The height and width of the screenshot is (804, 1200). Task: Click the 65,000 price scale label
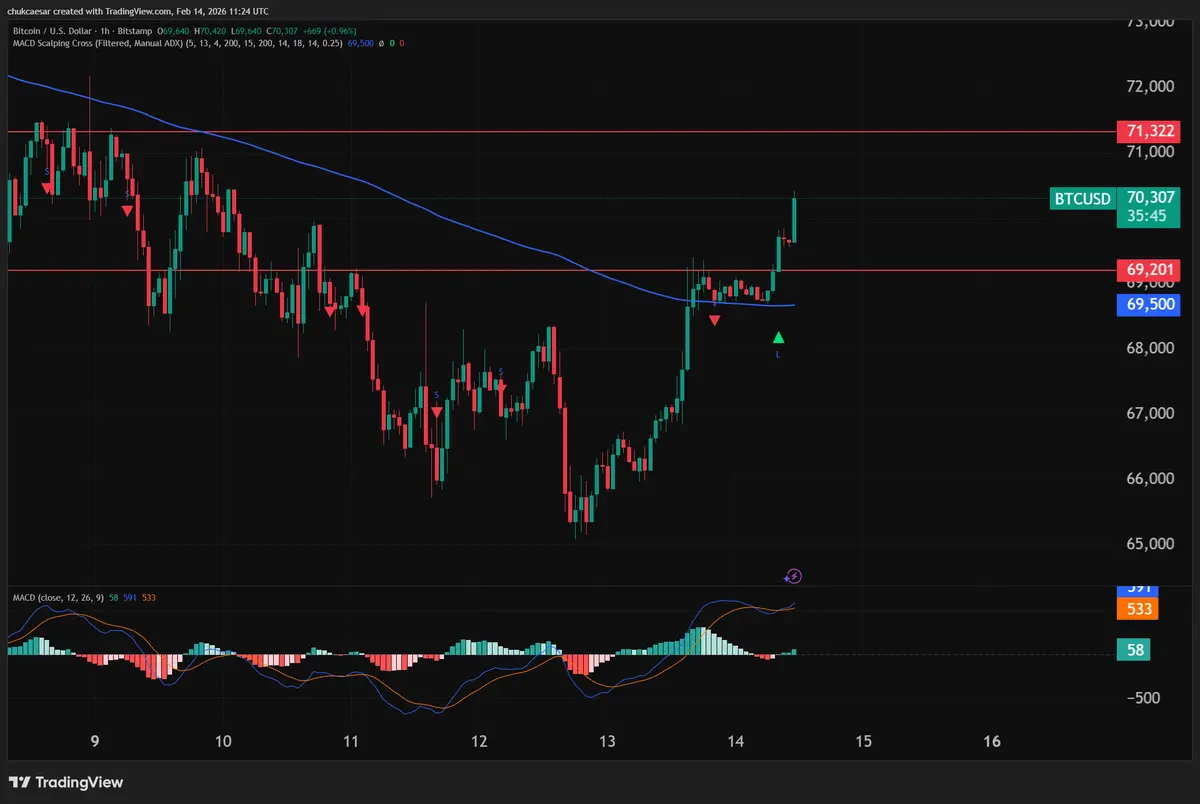tap(1150, 545)
